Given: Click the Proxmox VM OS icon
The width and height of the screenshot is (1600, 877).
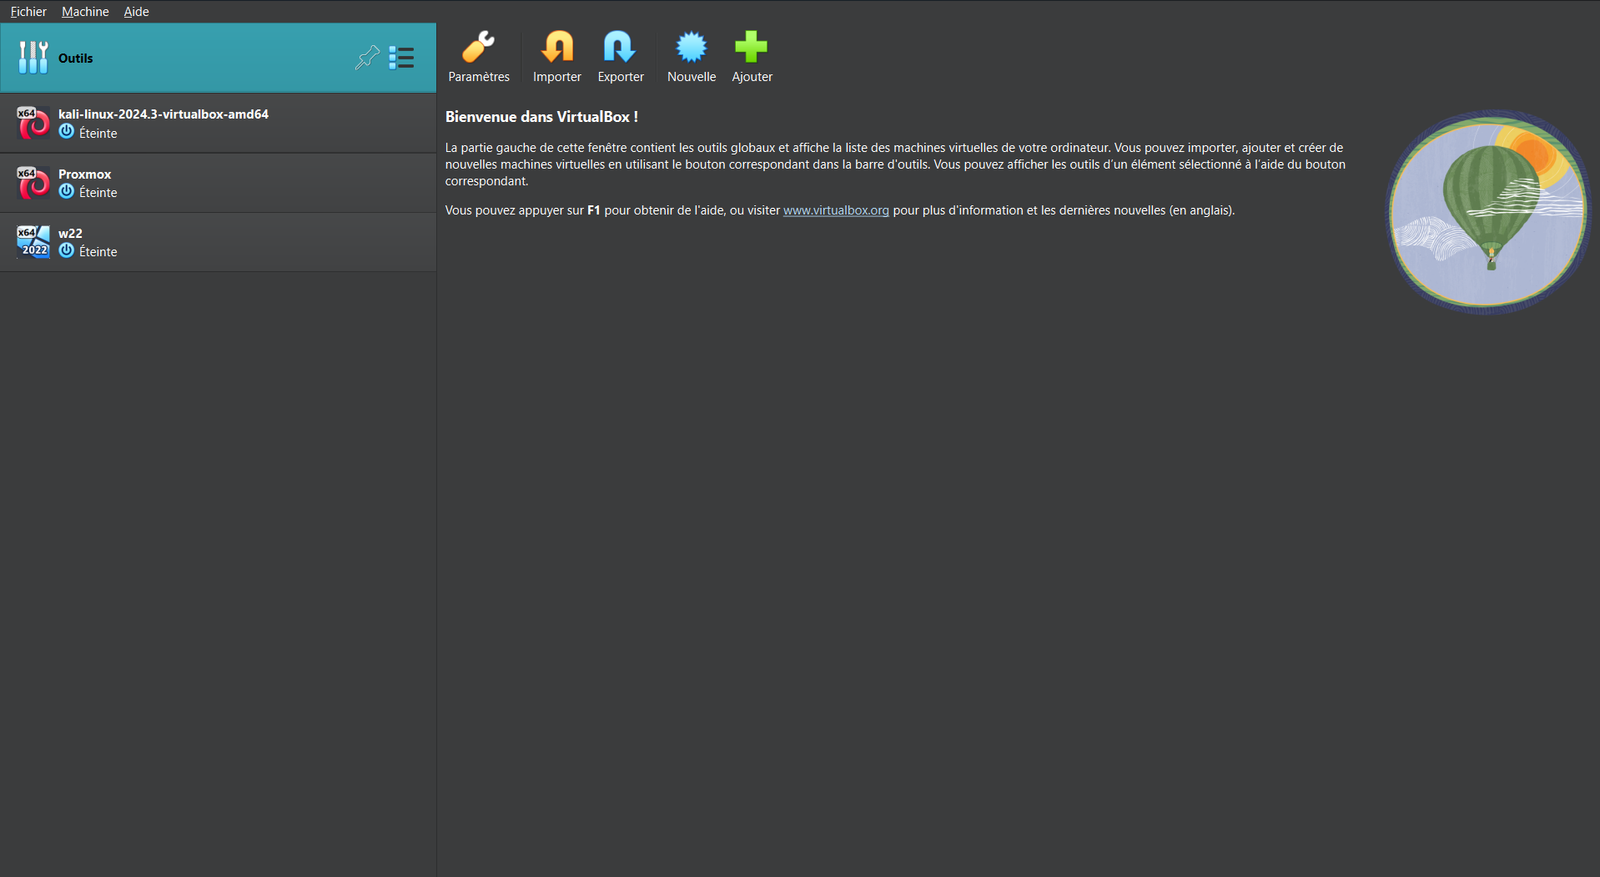Looking at the screenshot, I should [33, 183].
